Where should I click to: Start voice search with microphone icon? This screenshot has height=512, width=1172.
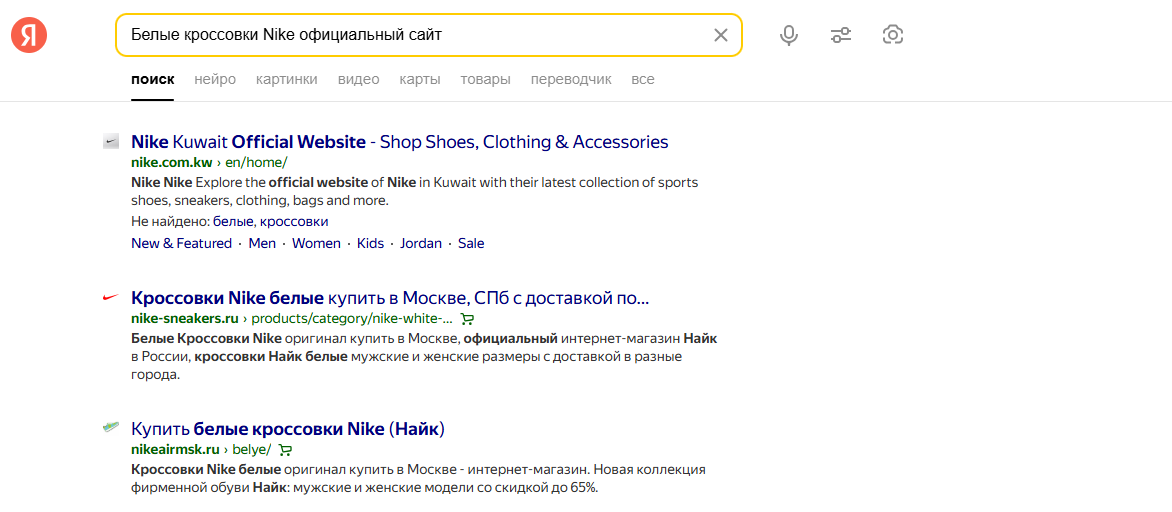[x=789, y=35]
